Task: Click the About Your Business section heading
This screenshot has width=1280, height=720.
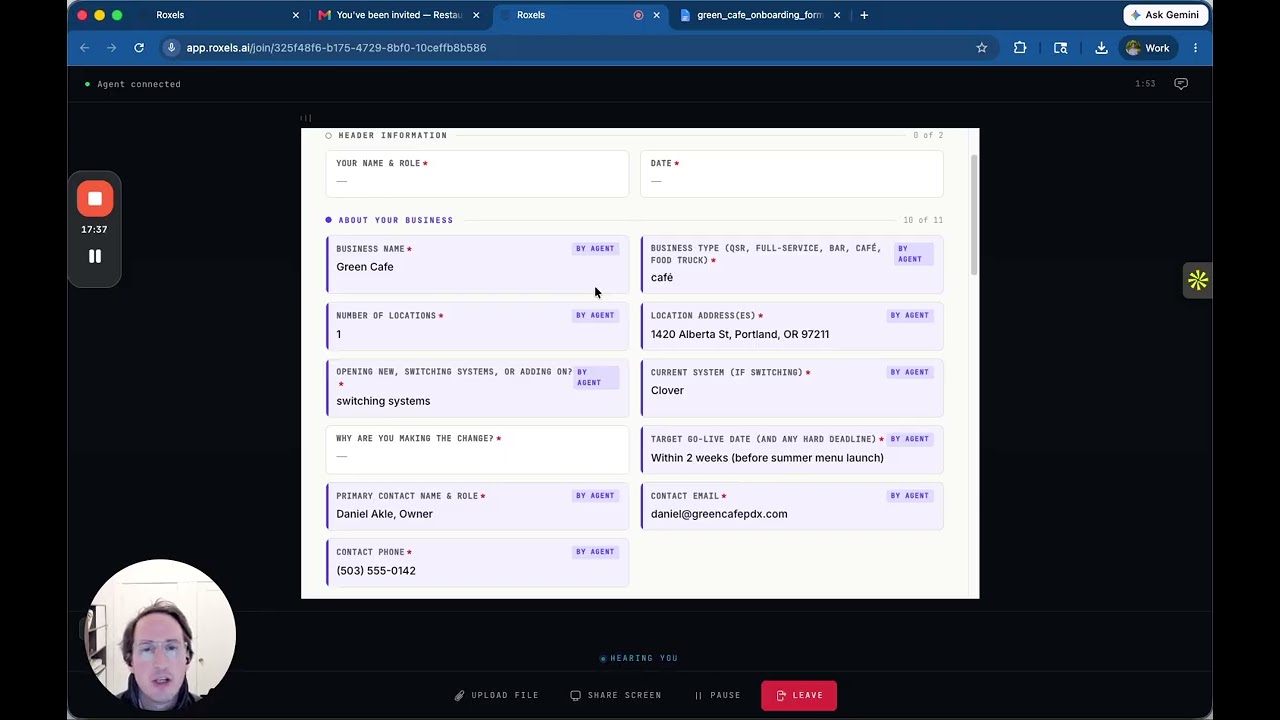Action: click(x=395, y=220)
